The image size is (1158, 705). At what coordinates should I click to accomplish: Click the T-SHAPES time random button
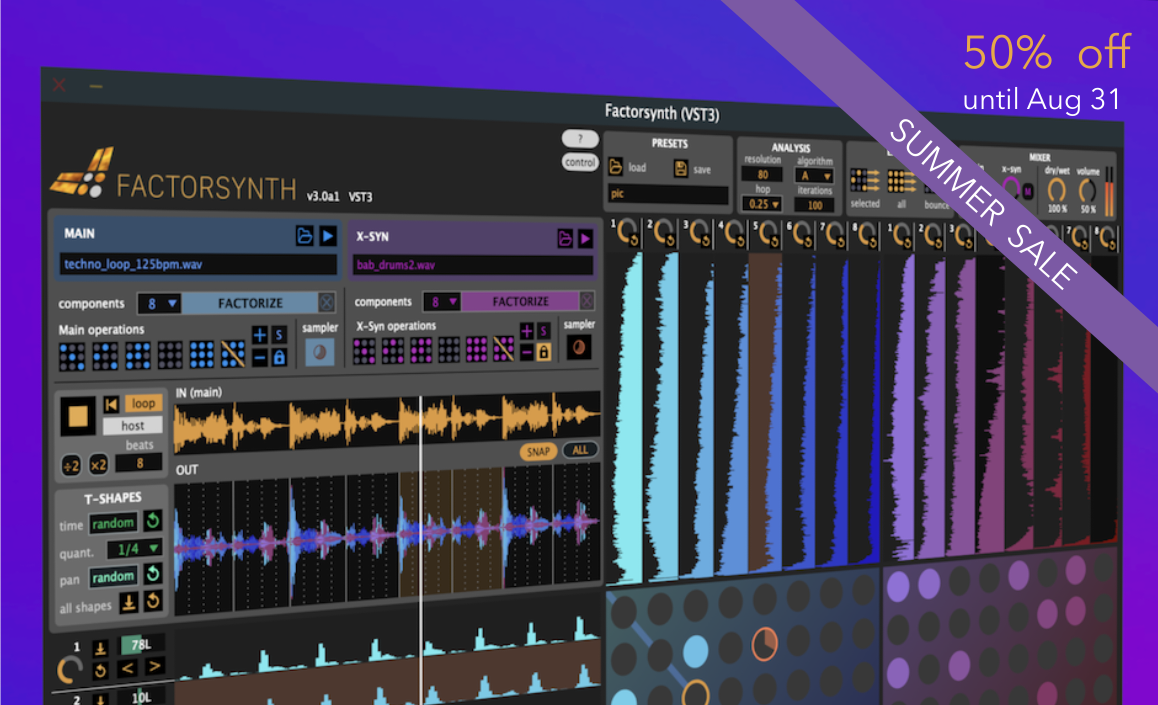[113, 523]
